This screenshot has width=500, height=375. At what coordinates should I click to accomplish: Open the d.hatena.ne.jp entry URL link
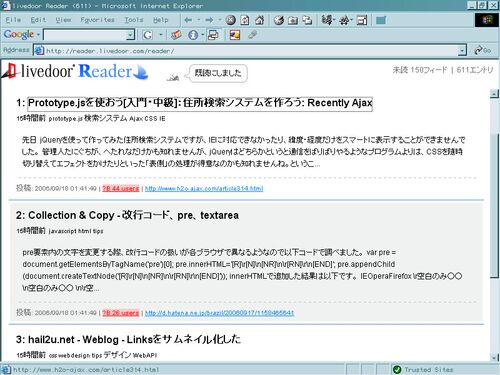[220, 313]
